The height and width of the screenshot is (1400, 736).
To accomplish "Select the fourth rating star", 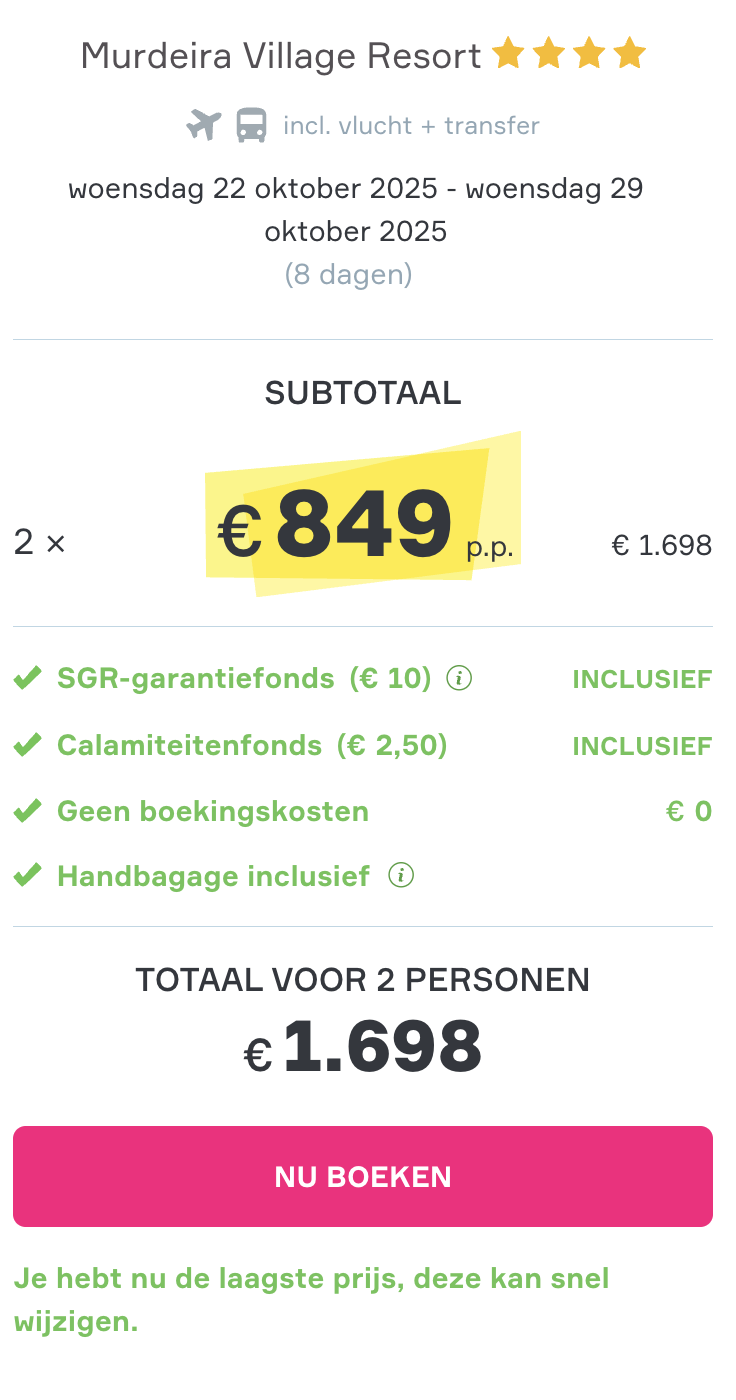I will (630, 54).
